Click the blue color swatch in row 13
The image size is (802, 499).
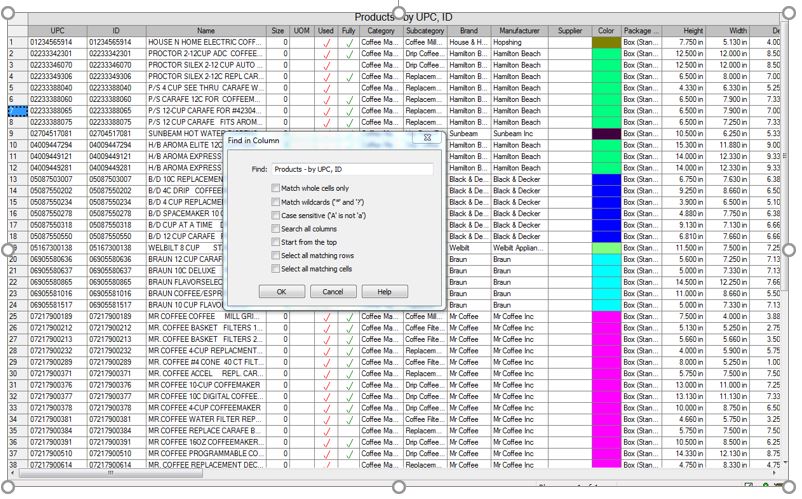(607, 179)
